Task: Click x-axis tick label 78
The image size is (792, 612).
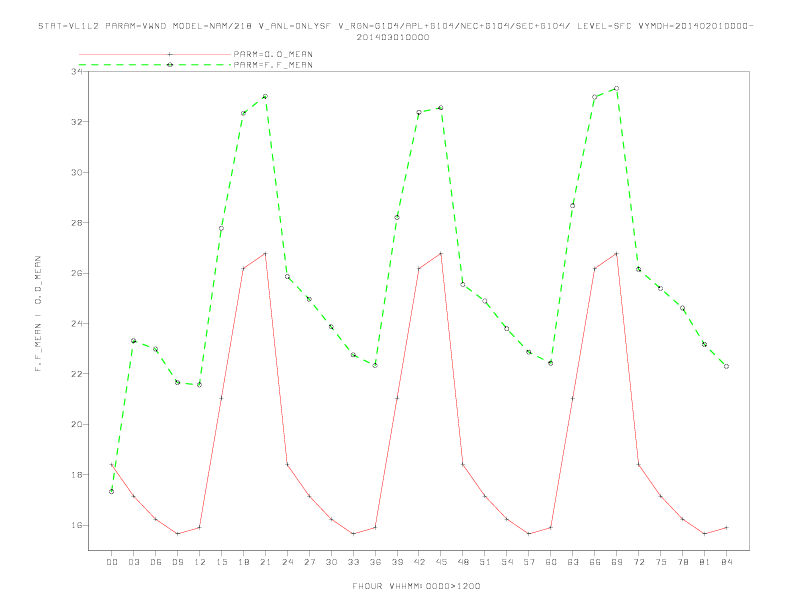Action: 682,562
